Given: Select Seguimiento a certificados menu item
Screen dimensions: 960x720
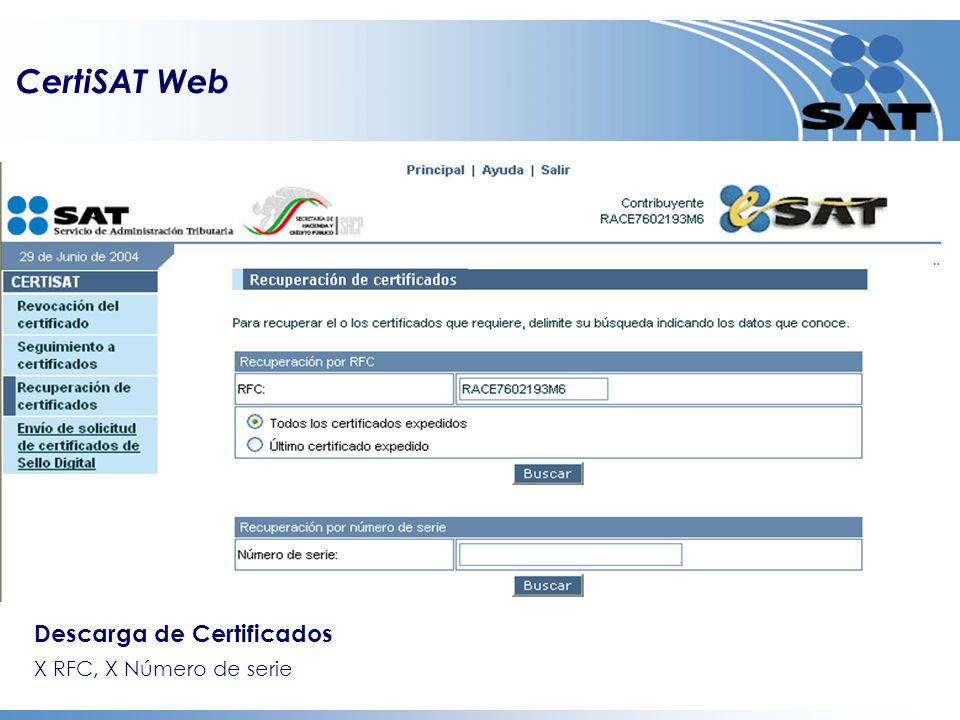Looking at the screenshot, I should pyautogui.click(x=80, y=355).
